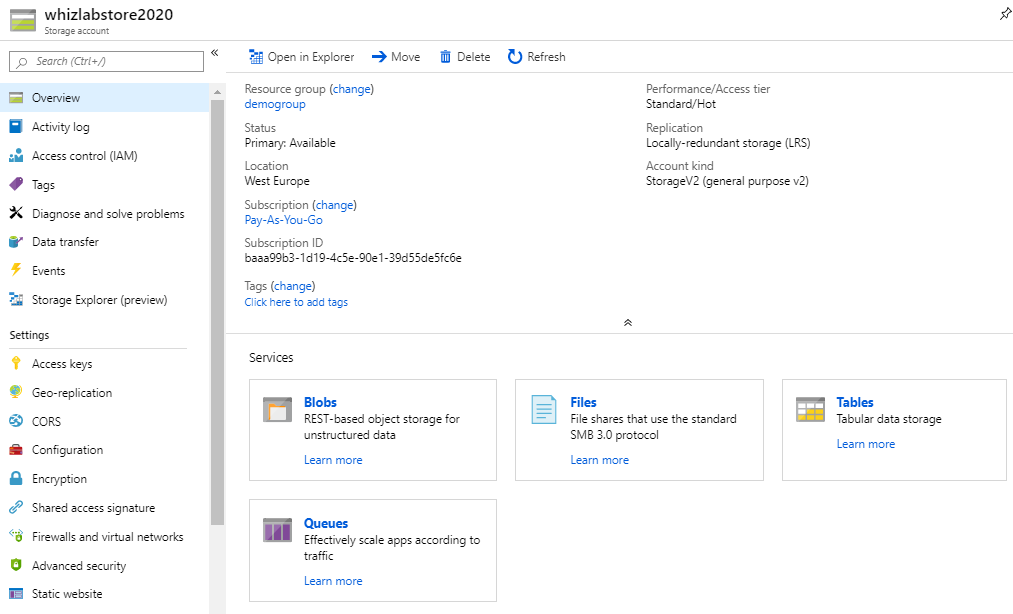Click the Queues service icon
Image resolution: width=1013 pixels, height=614 pixels.
[x=278, y=530]
